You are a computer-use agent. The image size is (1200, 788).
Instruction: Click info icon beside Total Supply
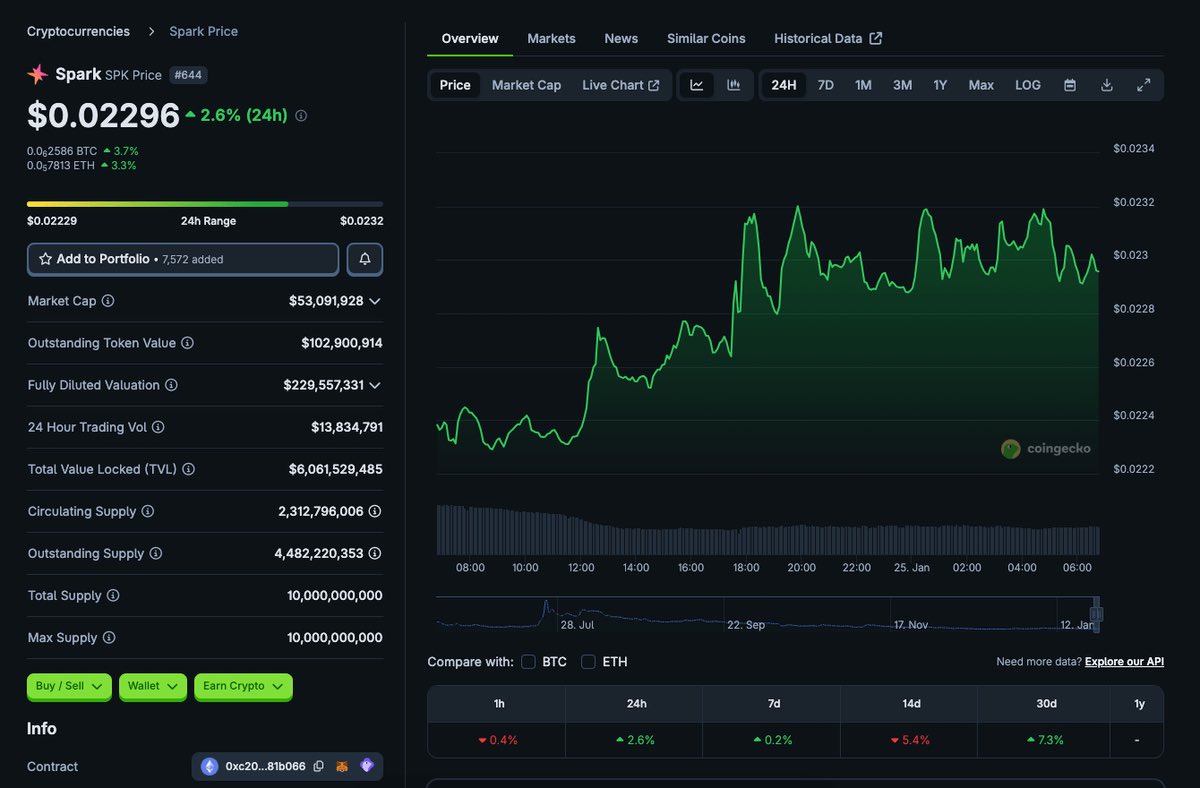[x=113, y=595]
